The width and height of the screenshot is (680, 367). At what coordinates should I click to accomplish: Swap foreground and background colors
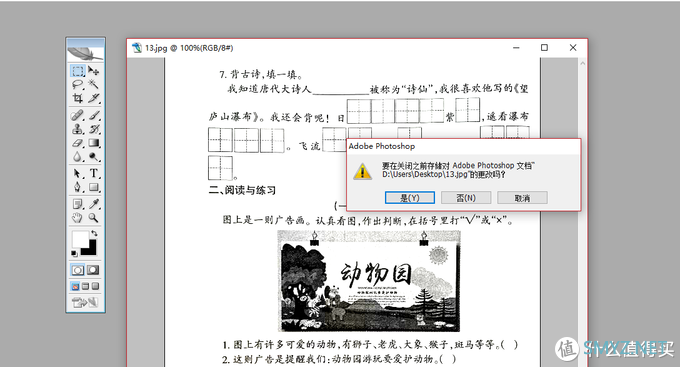[94, 233]
